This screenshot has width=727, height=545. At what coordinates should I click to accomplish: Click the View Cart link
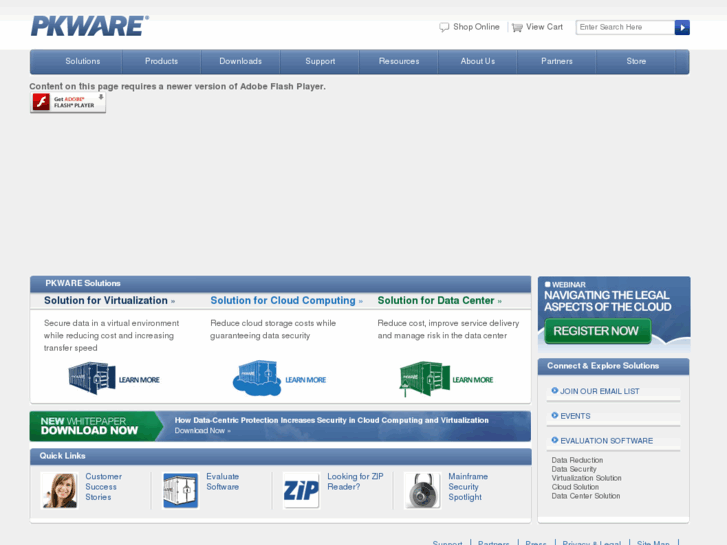point(544,27)
